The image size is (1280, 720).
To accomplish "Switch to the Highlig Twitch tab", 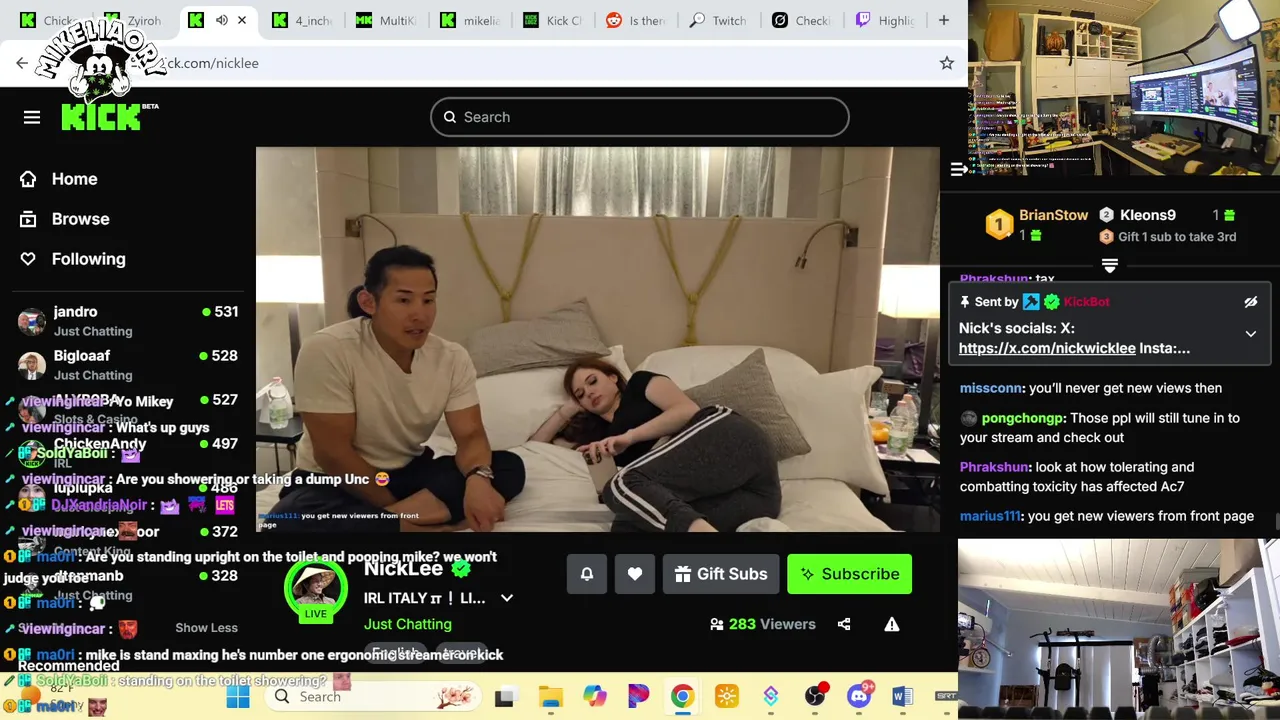I will pyautogui.click(x=886, y=20).
